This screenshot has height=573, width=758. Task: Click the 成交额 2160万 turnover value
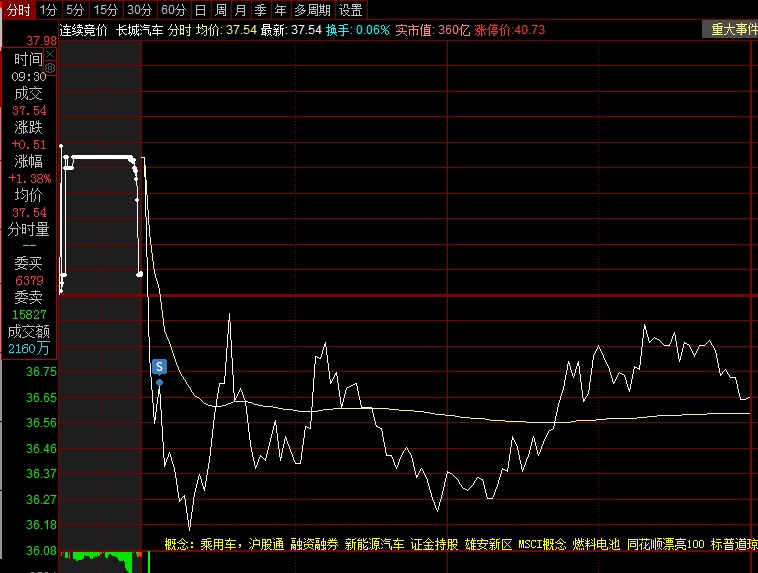tap(29, 348)
